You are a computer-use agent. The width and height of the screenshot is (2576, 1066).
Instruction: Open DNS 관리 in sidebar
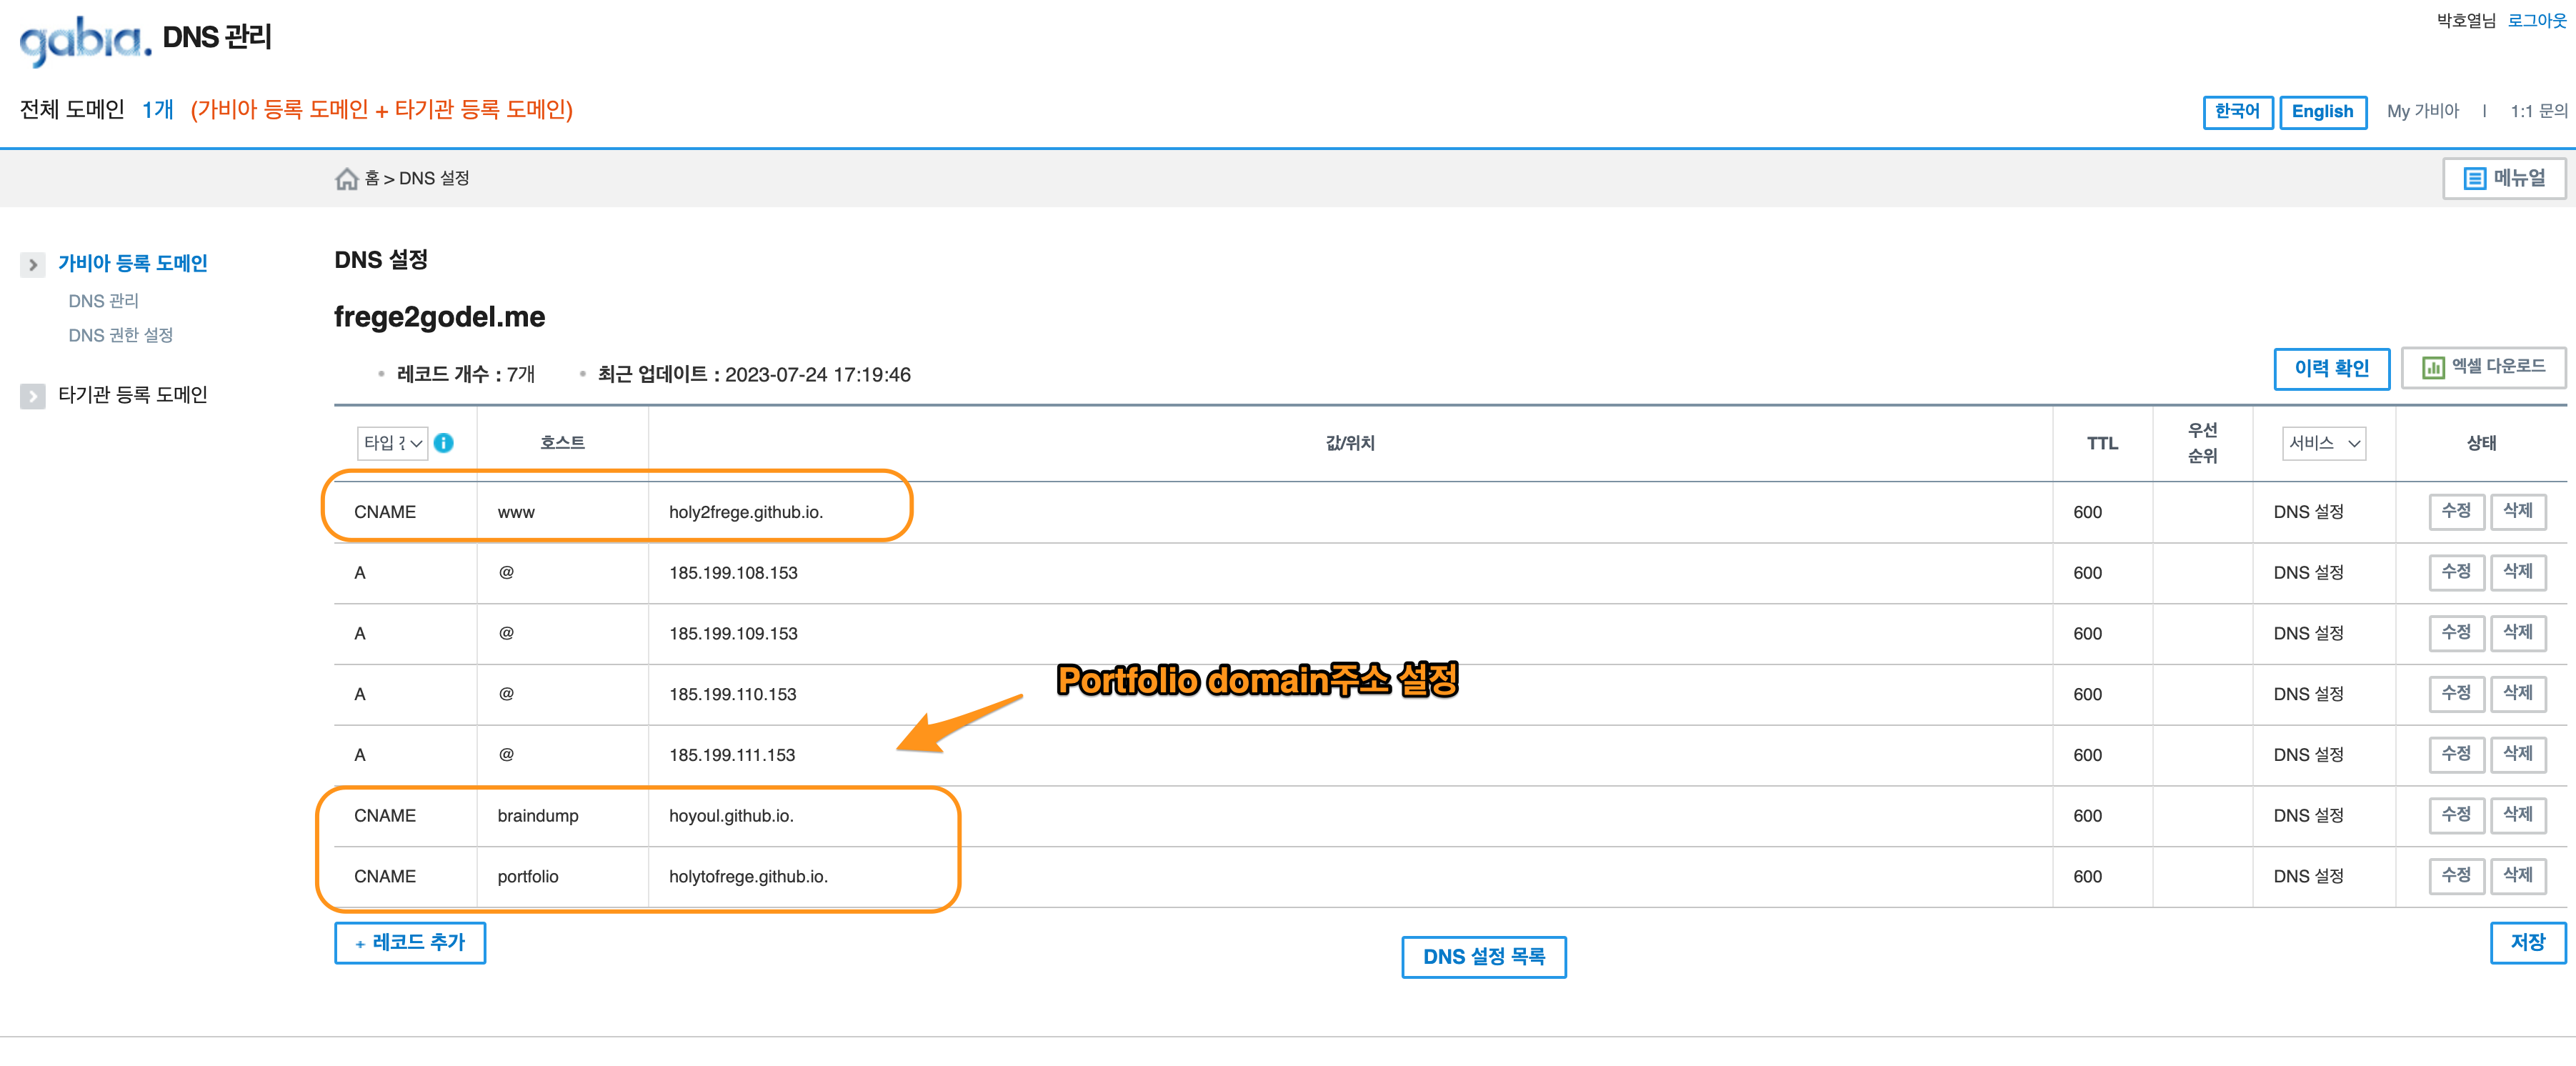103,301
